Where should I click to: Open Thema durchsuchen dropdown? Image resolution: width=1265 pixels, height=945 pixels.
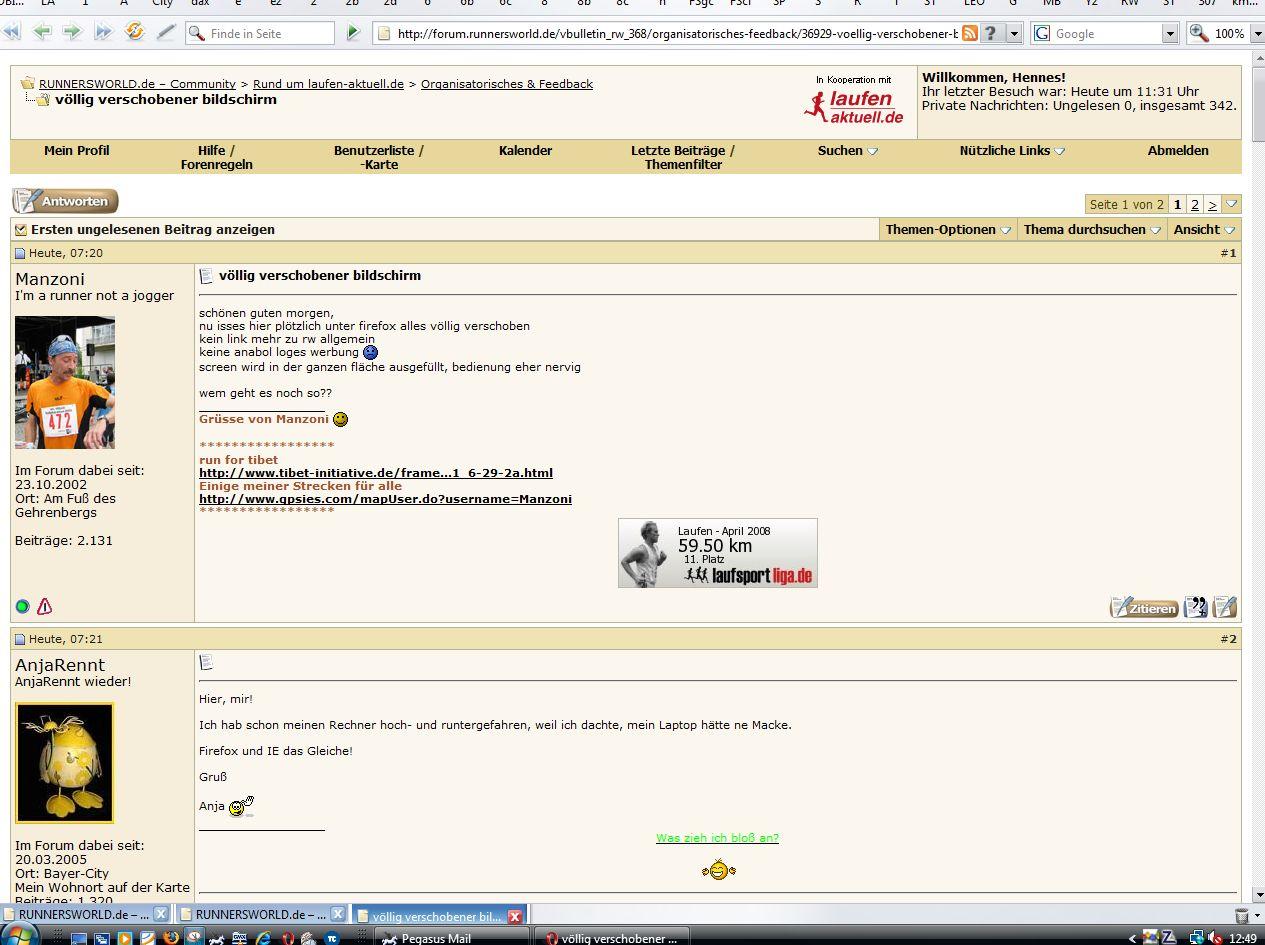tap(1092, 230)
